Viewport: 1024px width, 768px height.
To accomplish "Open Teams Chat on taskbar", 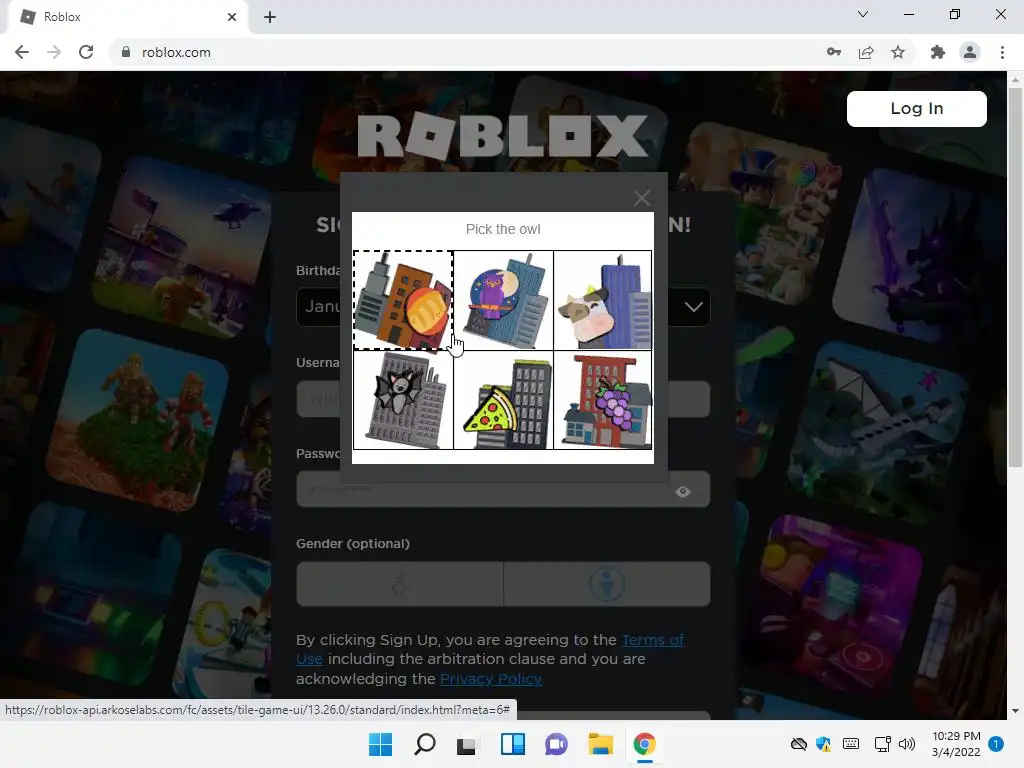I will 556,744.
